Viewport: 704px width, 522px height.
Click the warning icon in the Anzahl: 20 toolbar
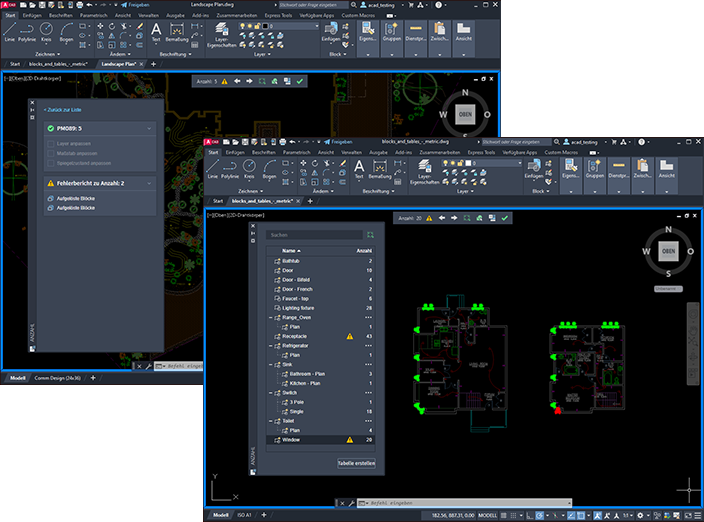coord(429,218)
